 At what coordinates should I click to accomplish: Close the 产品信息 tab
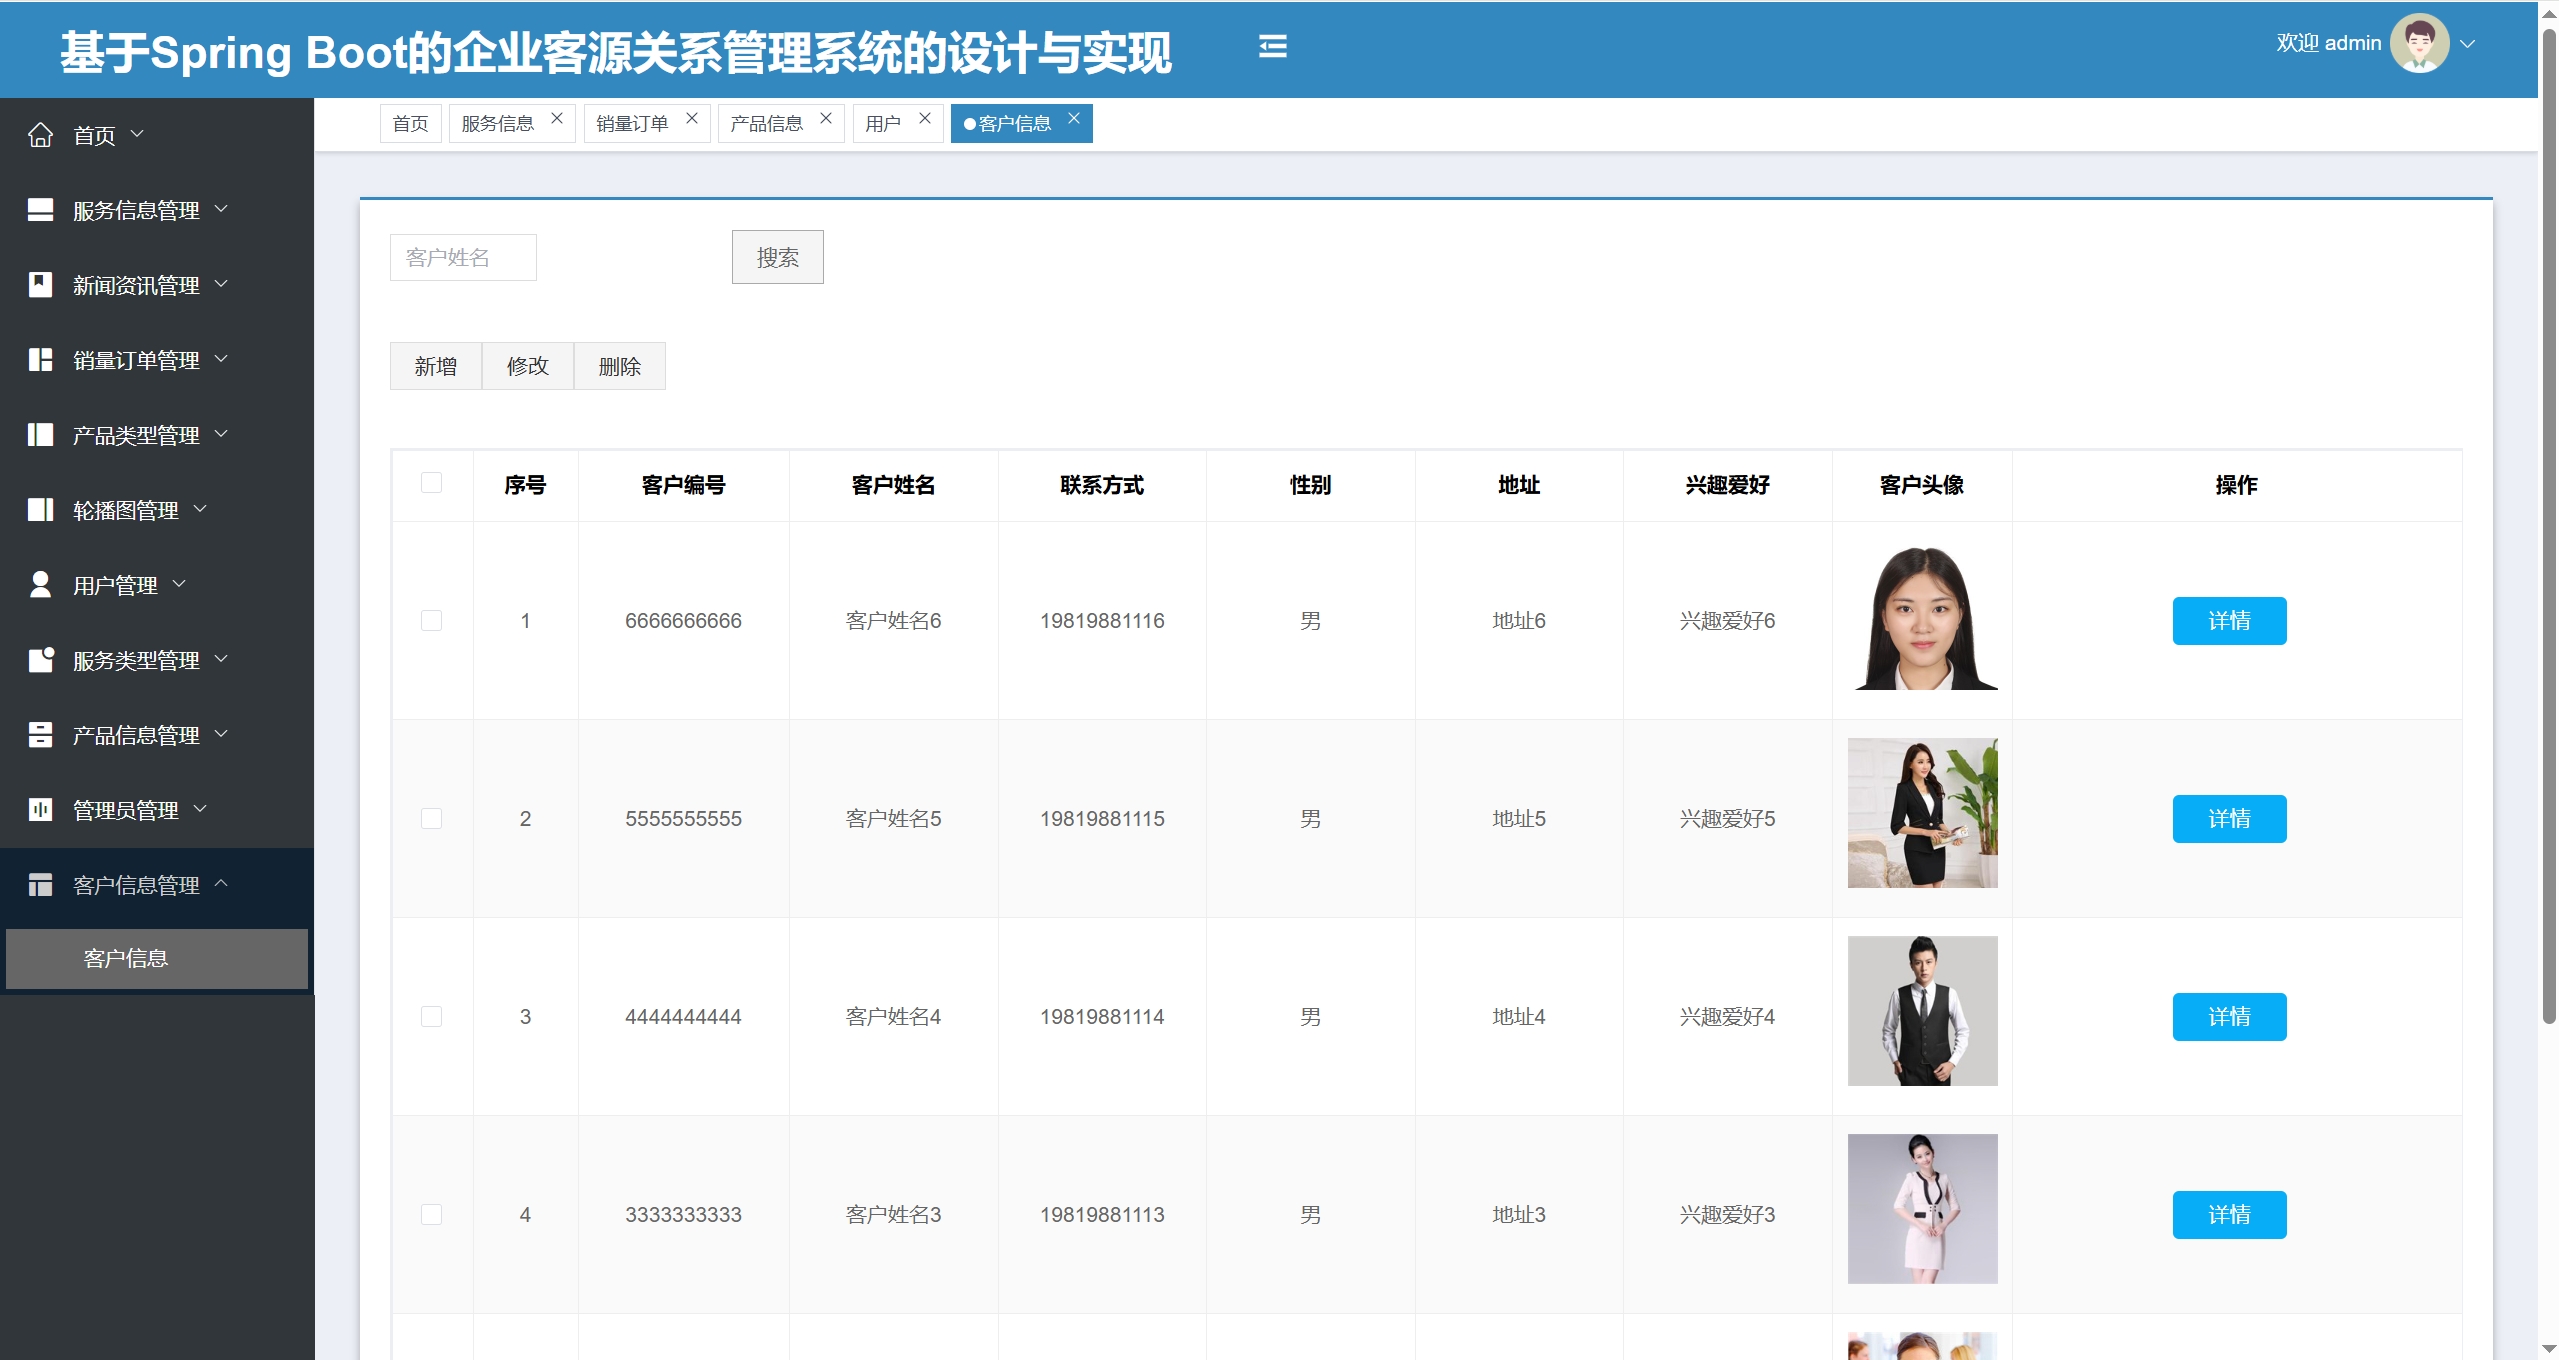tap(826, 118)
